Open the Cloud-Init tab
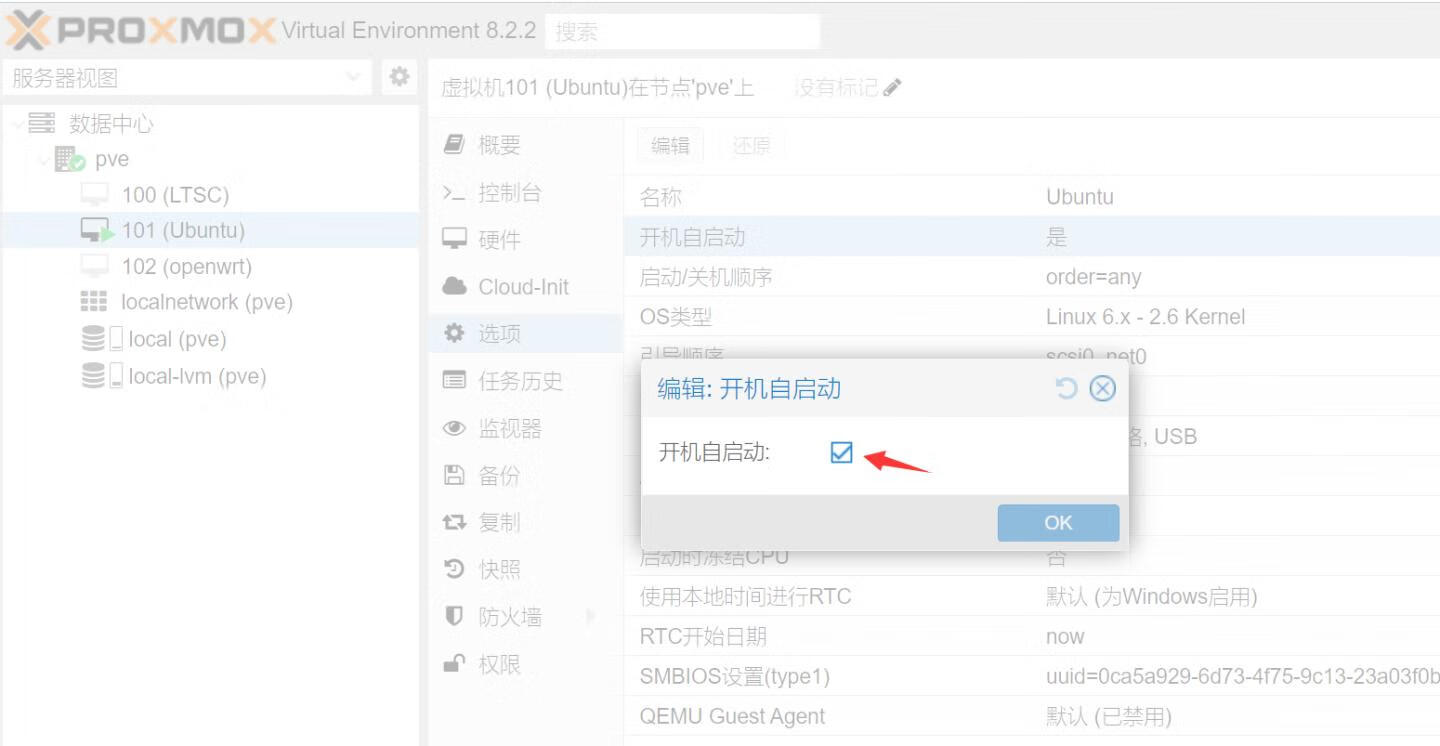 (523, 287)
